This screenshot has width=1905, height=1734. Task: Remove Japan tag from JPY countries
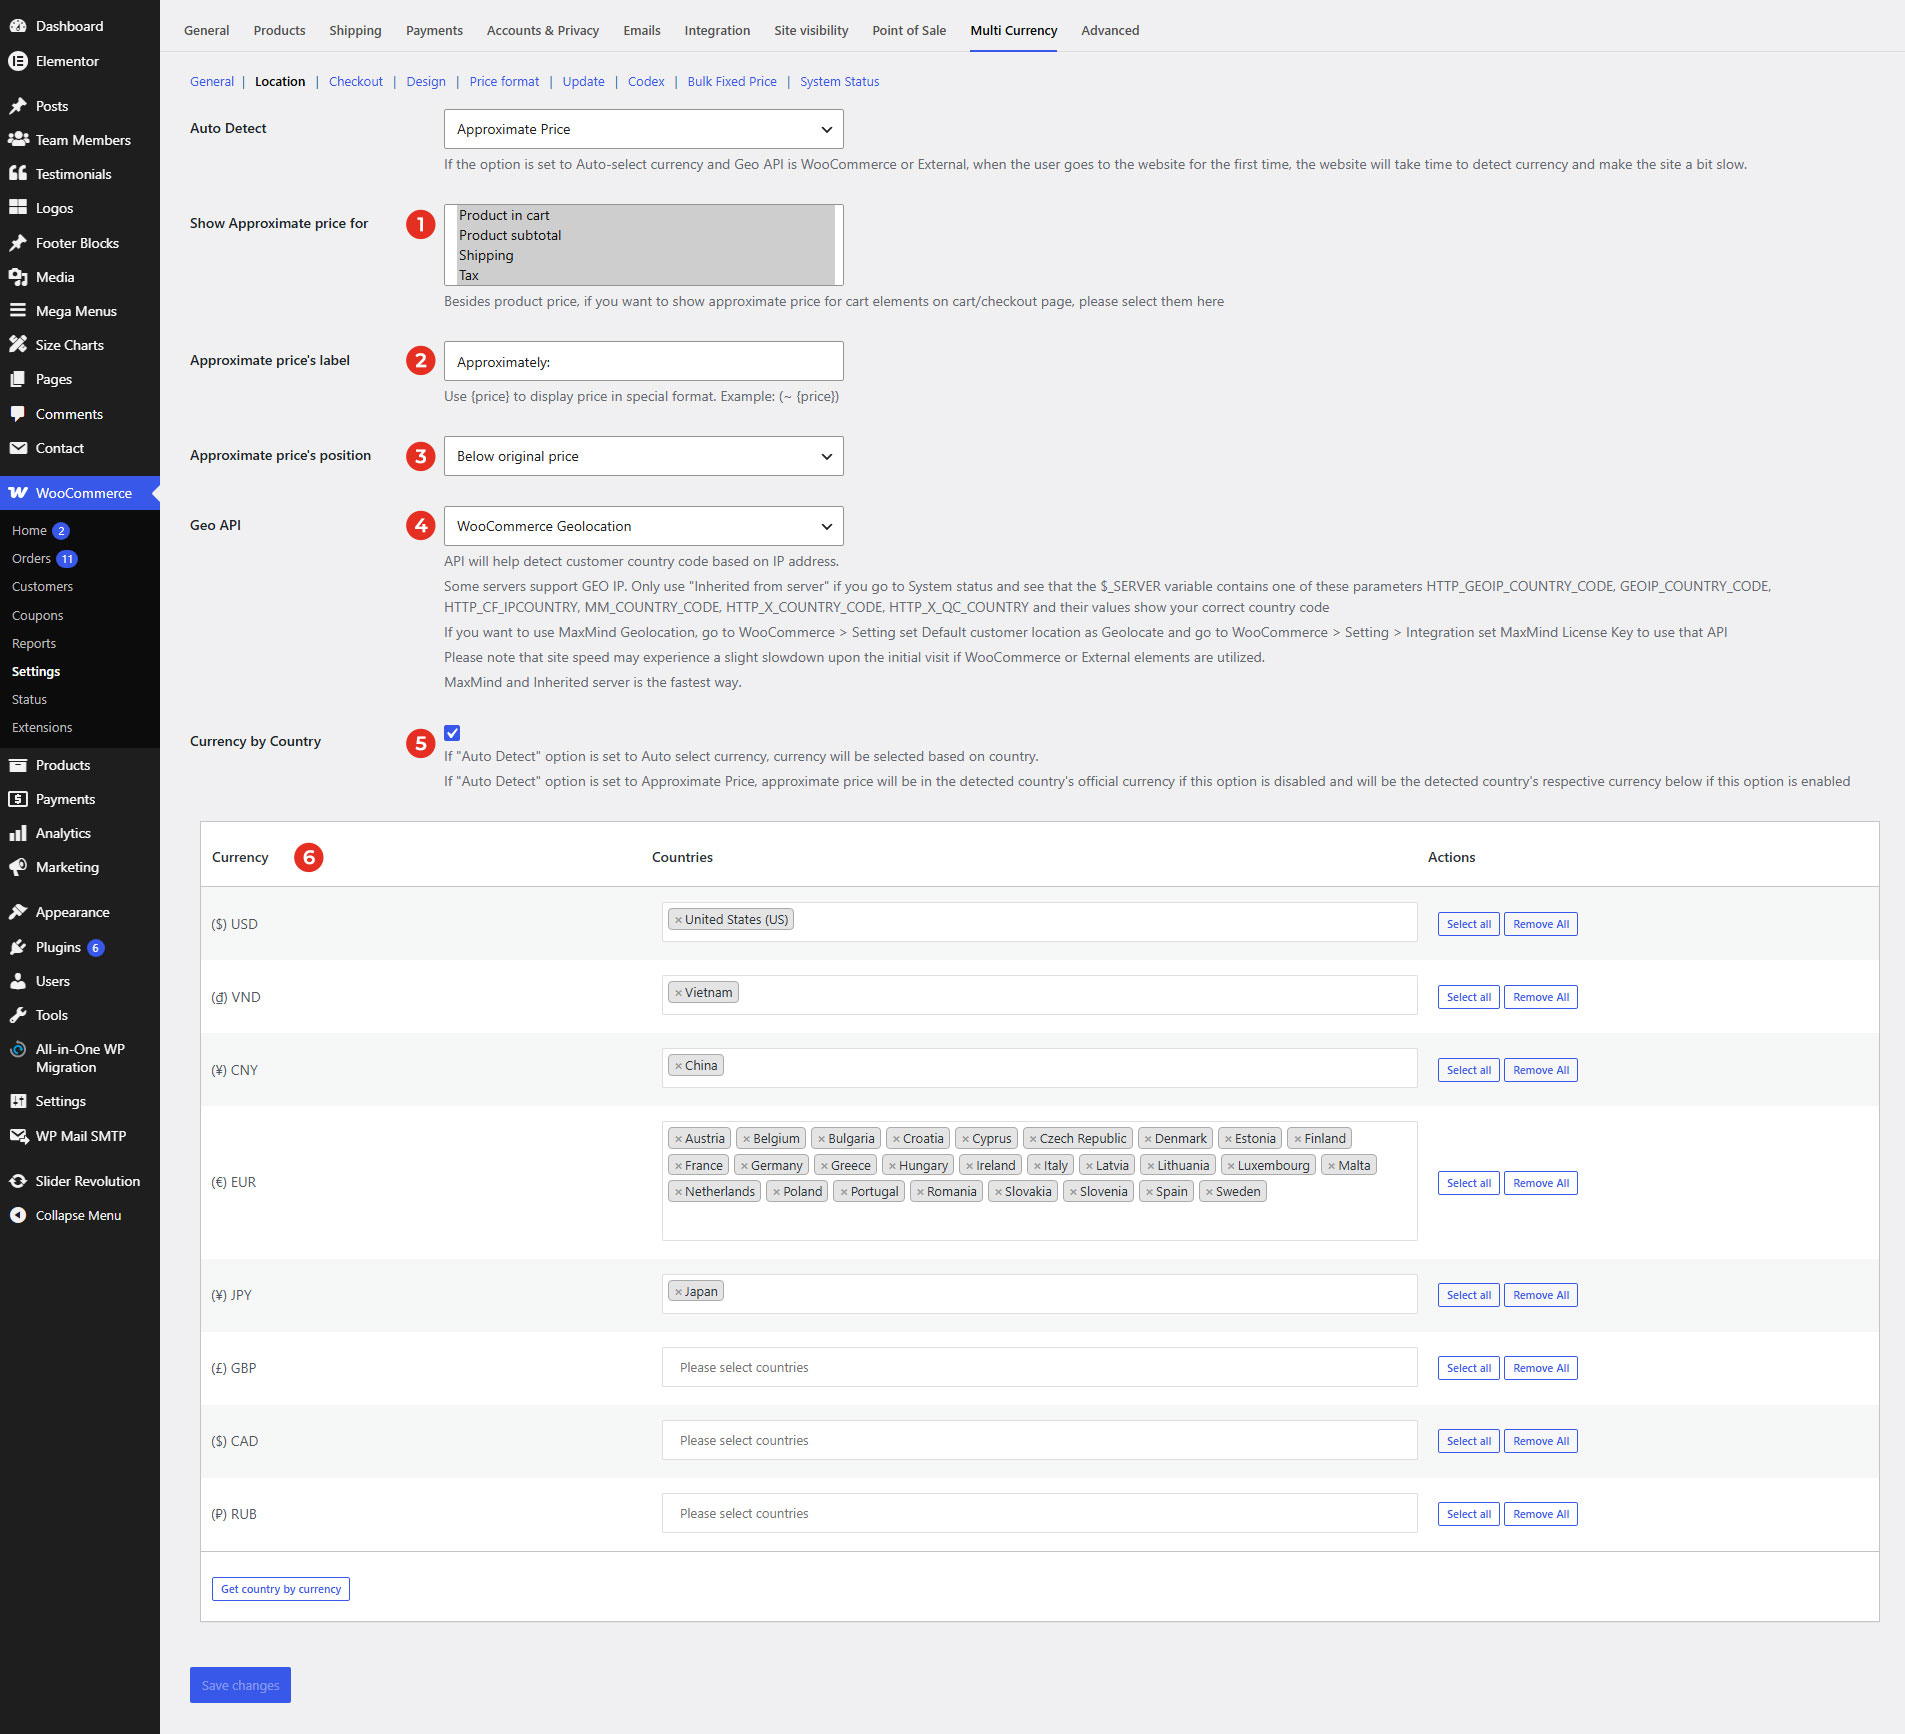coord(678,1292)
